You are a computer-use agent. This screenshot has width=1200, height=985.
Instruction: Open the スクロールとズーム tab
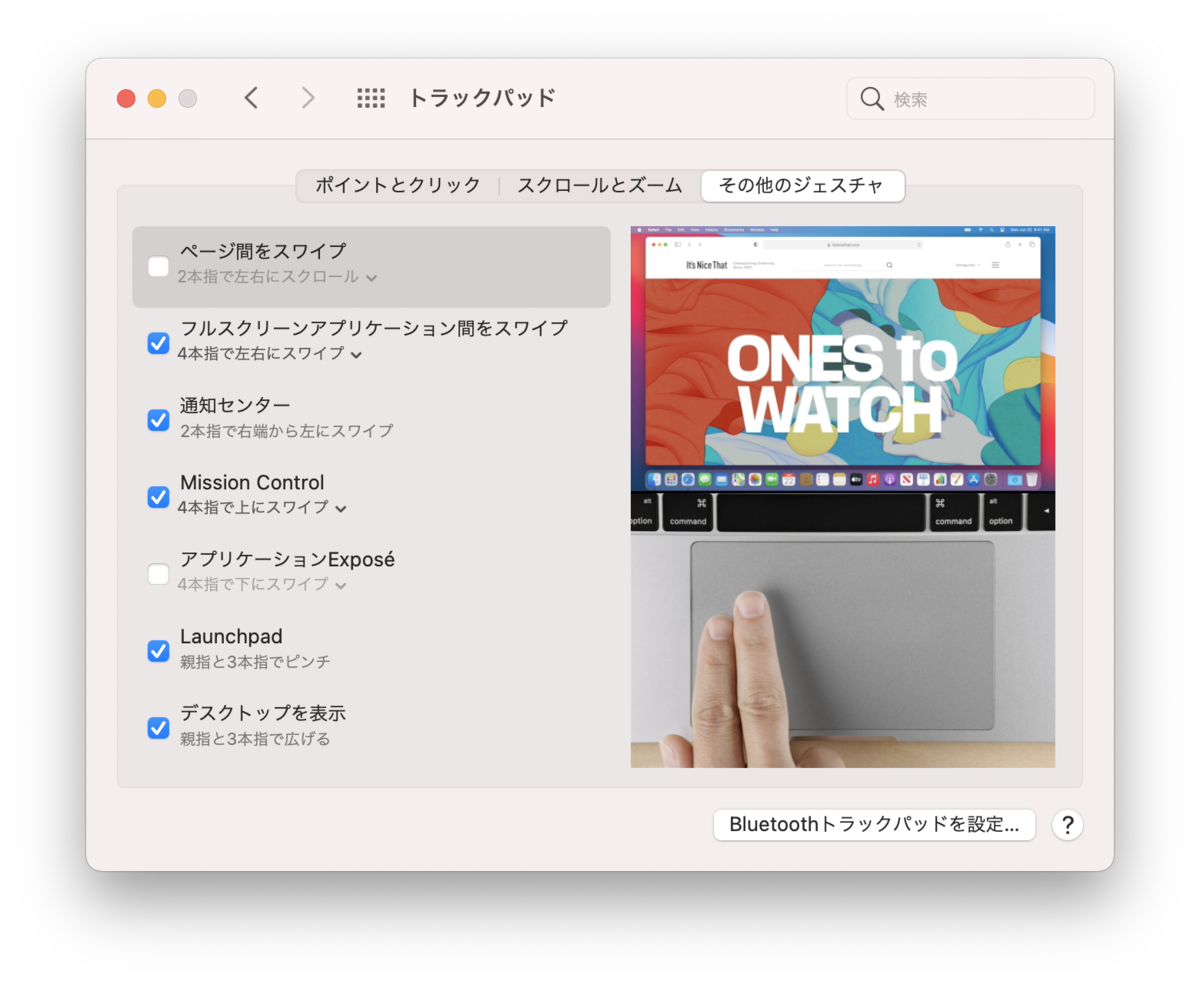tap(598, 186)
